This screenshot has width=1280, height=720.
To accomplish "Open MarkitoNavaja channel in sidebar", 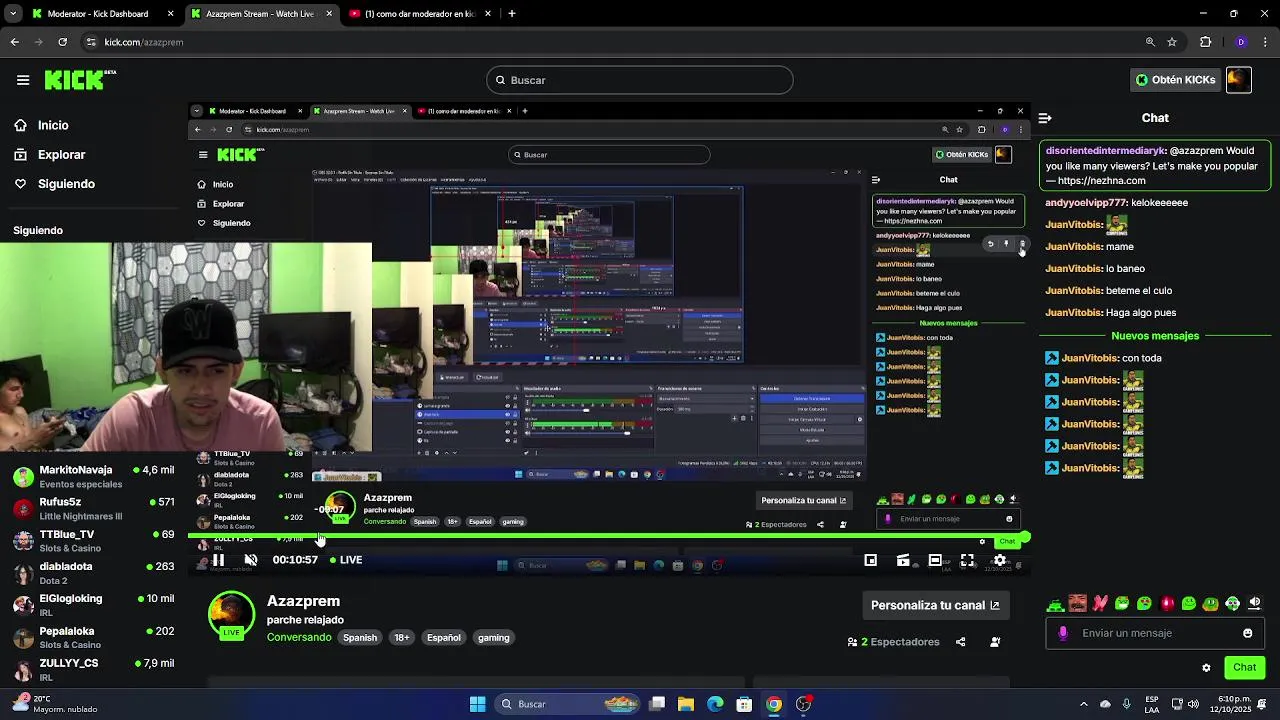I will [93, 476].
